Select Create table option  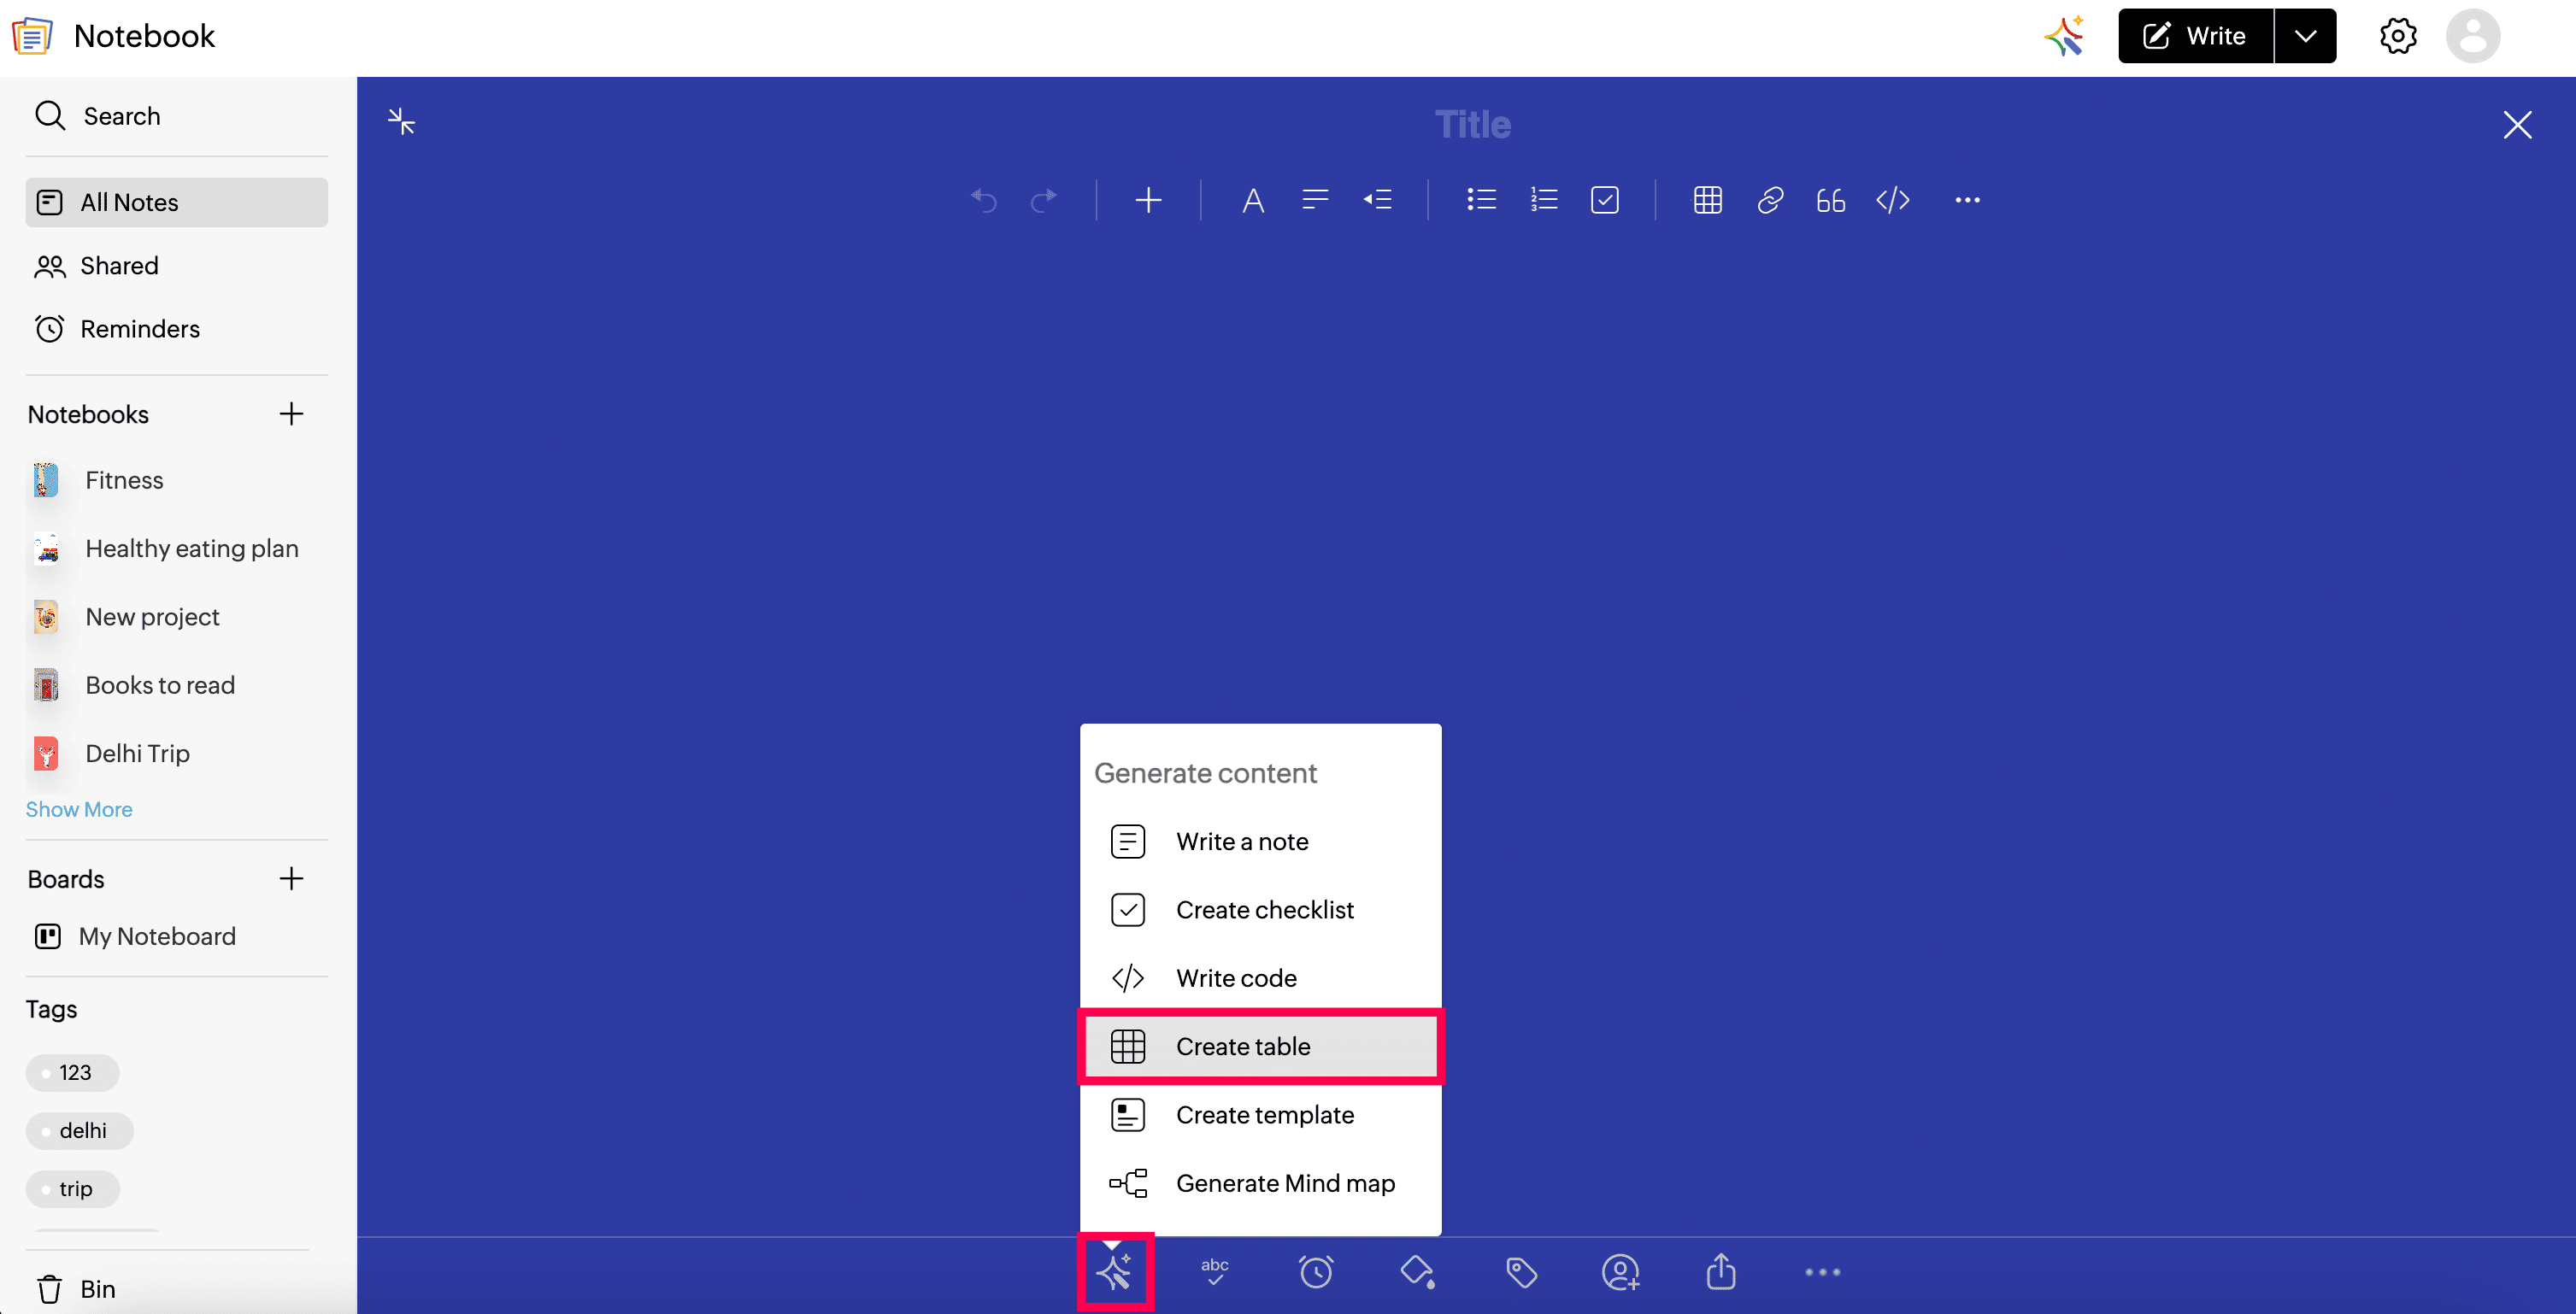1260,1046
